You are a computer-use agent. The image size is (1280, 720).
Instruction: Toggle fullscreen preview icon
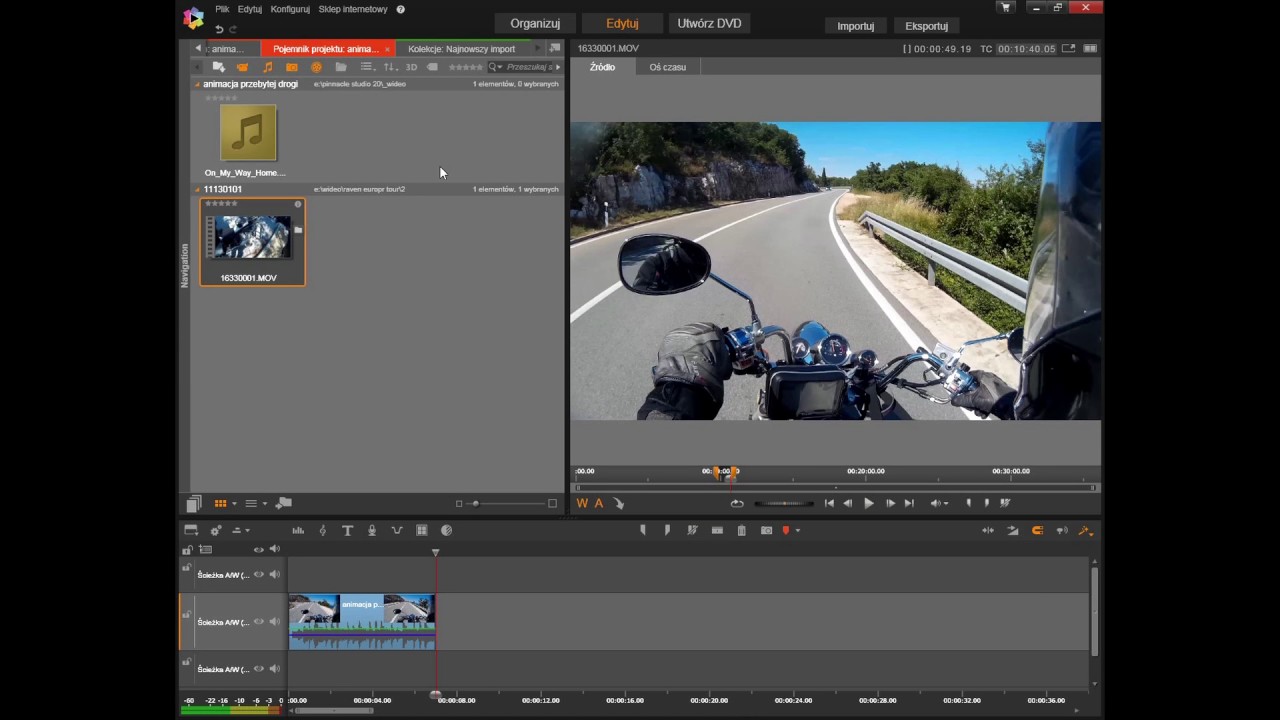1069,48
